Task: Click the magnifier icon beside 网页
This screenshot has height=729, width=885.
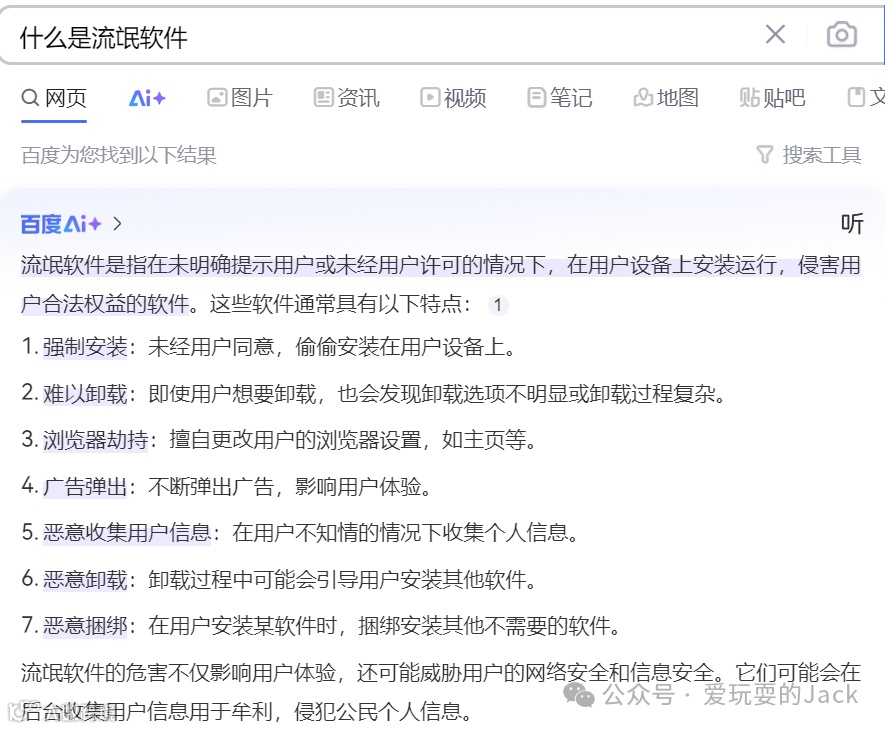Action: tap(30, 98)
